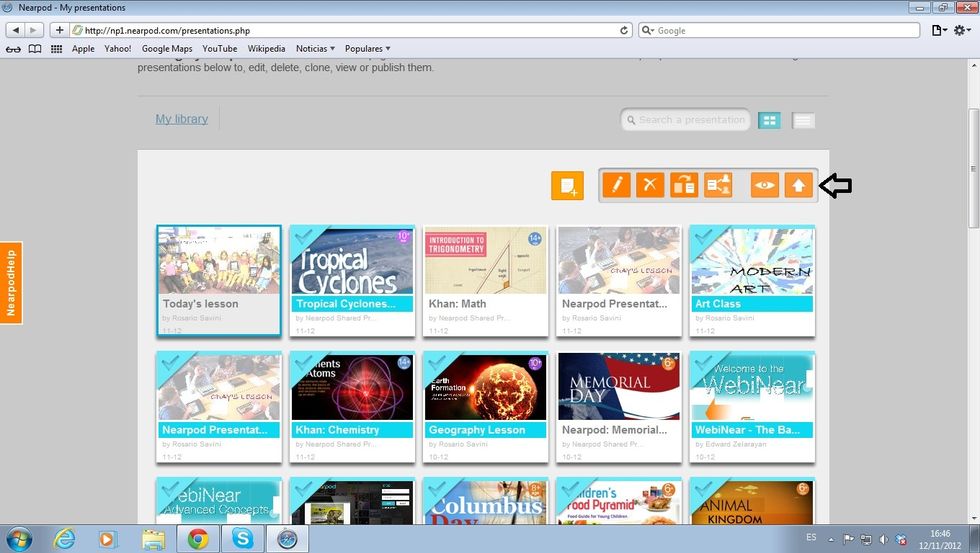Click the ES language indicator
This screenshot has height=553, width=980.
click(811, 537)
